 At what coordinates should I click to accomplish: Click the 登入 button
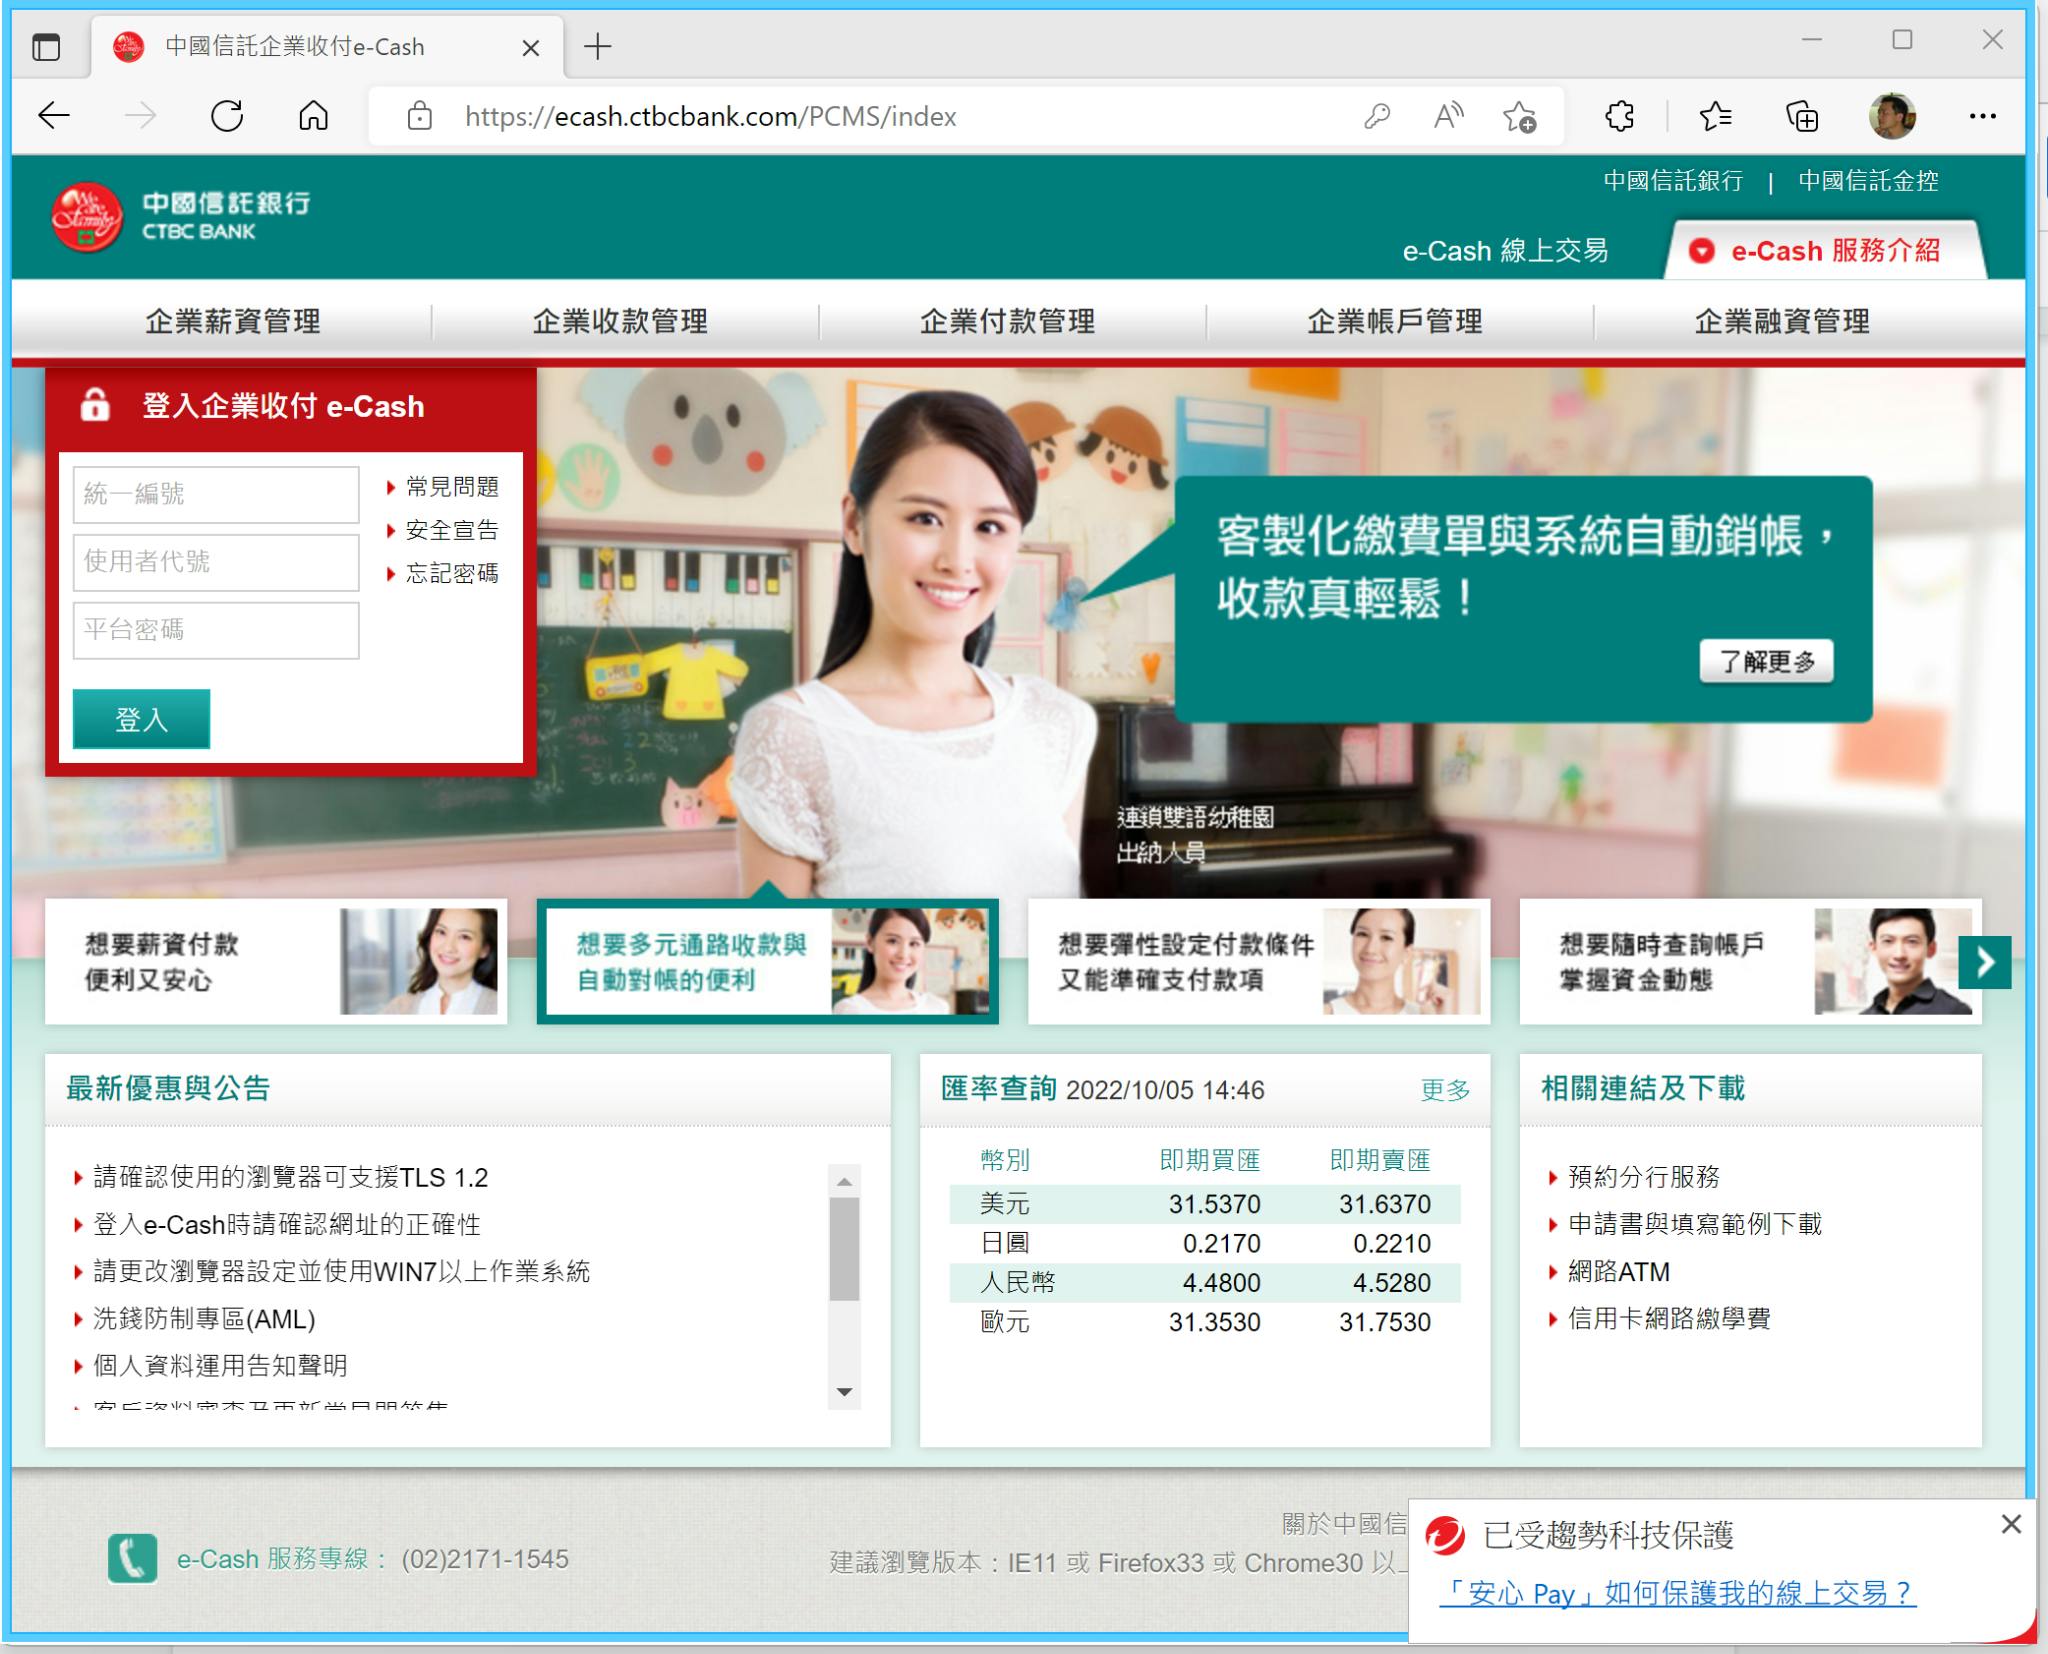tap(141, 718)
